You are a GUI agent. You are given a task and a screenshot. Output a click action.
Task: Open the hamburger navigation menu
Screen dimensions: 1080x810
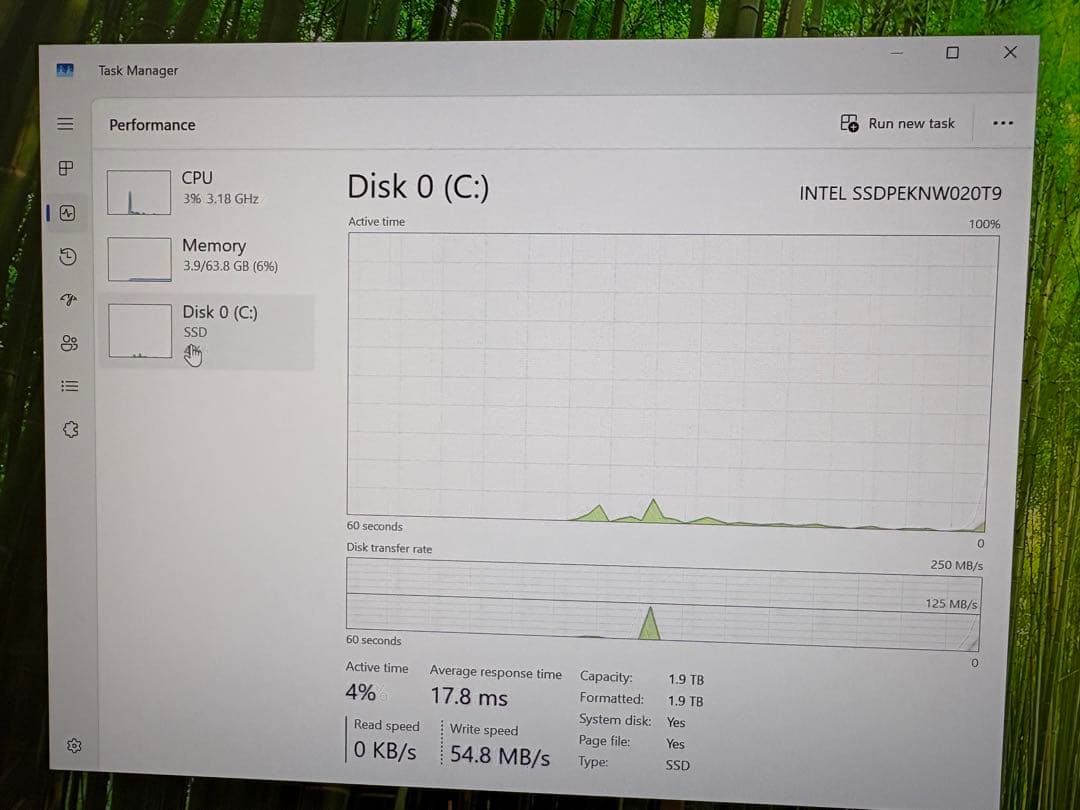tap(65, 124)
